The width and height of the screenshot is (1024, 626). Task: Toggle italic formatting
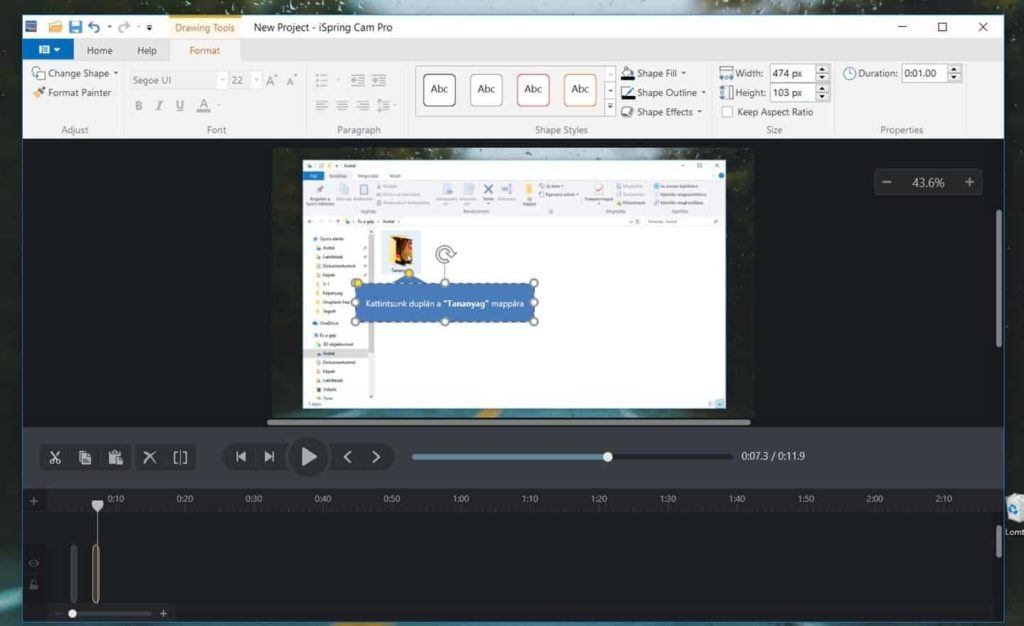tap(159, 105)
